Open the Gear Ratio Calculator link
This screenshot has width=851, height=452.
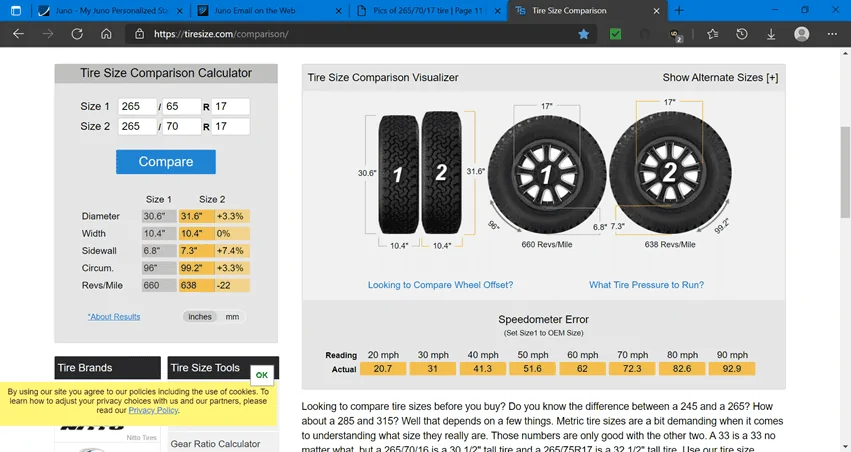point(215,444)
